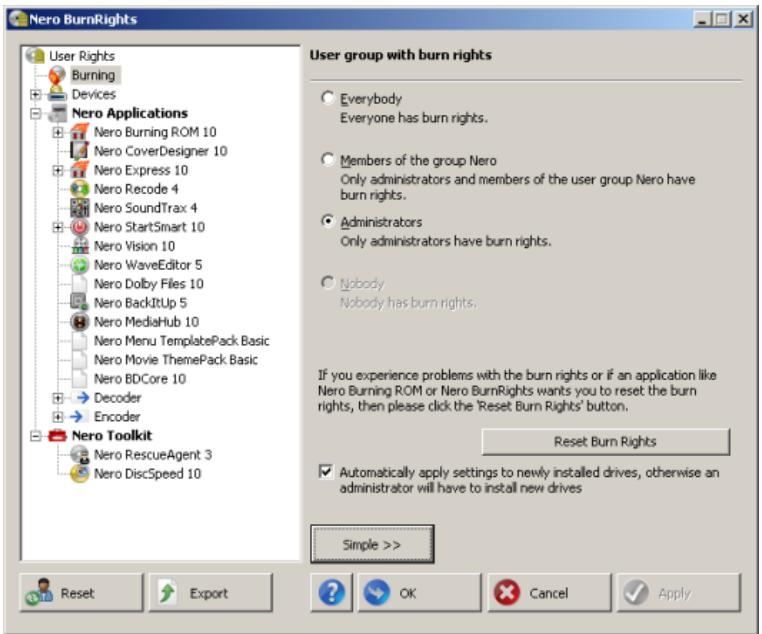This screenshot has height=634, width=762.
Task: Click the Reset Burn Rights button
Action: (x=606, y=442)
